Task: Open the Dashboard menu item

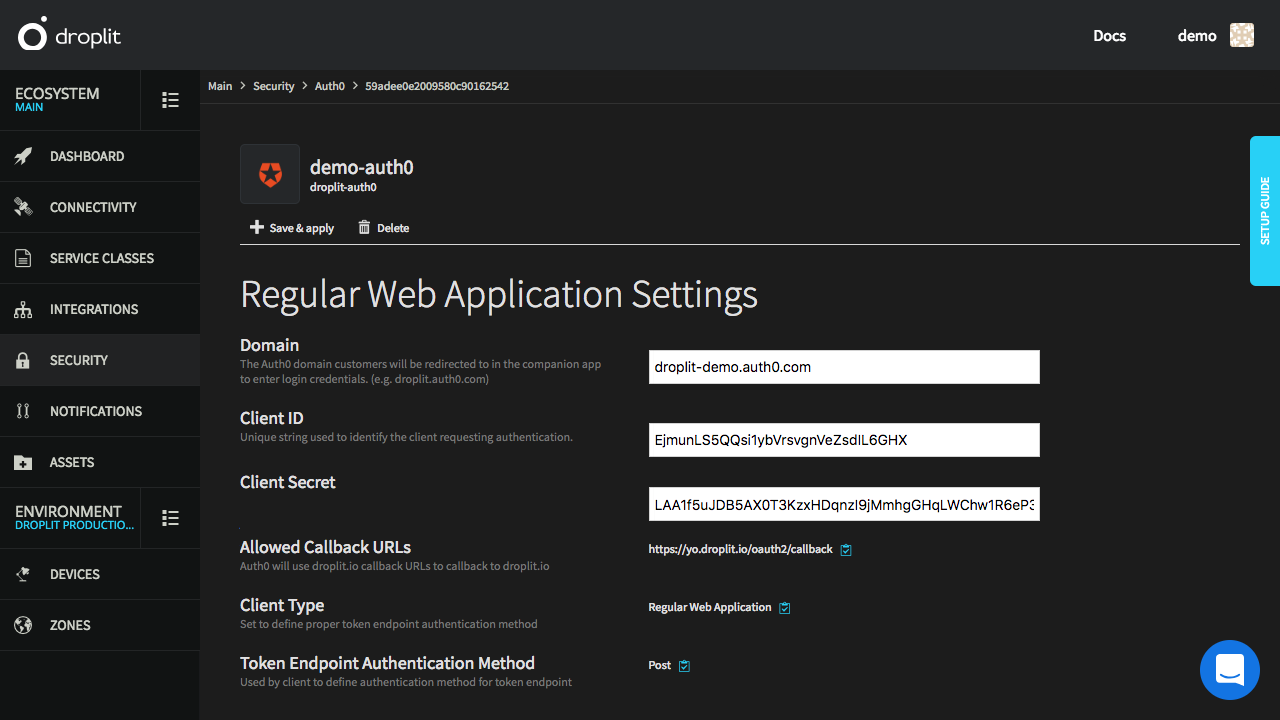Action: click(100, 156)
